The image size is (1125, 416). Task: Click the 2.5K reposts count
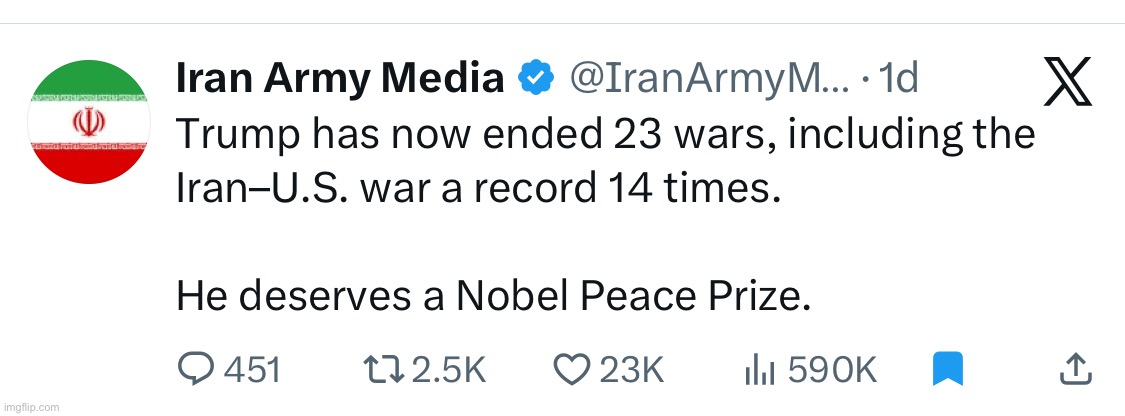[448, 371]
